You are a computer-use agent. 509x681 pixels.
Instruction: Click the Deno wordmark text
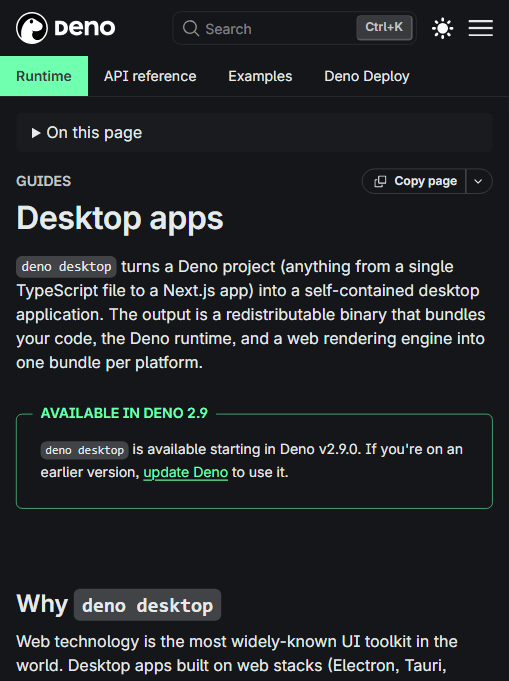point(85,28)
